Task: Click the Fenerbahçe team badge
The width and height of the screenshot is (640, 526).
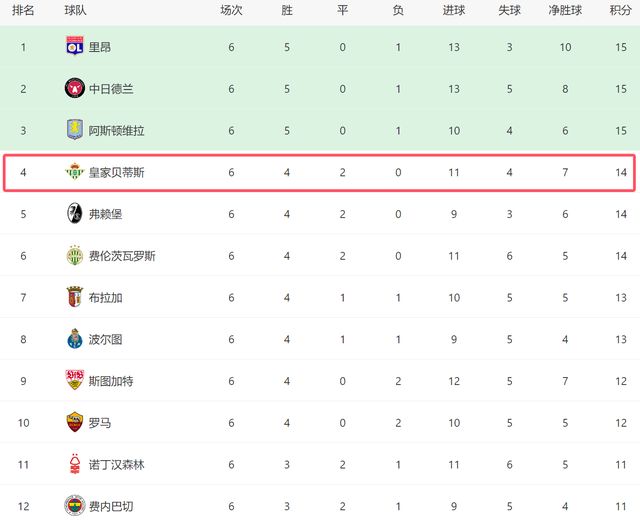Action: click(x=74, y=505)
